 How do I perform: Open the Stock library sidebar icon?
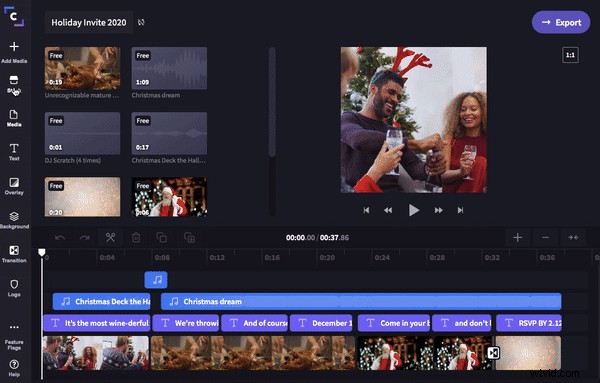tap(14, 85)
